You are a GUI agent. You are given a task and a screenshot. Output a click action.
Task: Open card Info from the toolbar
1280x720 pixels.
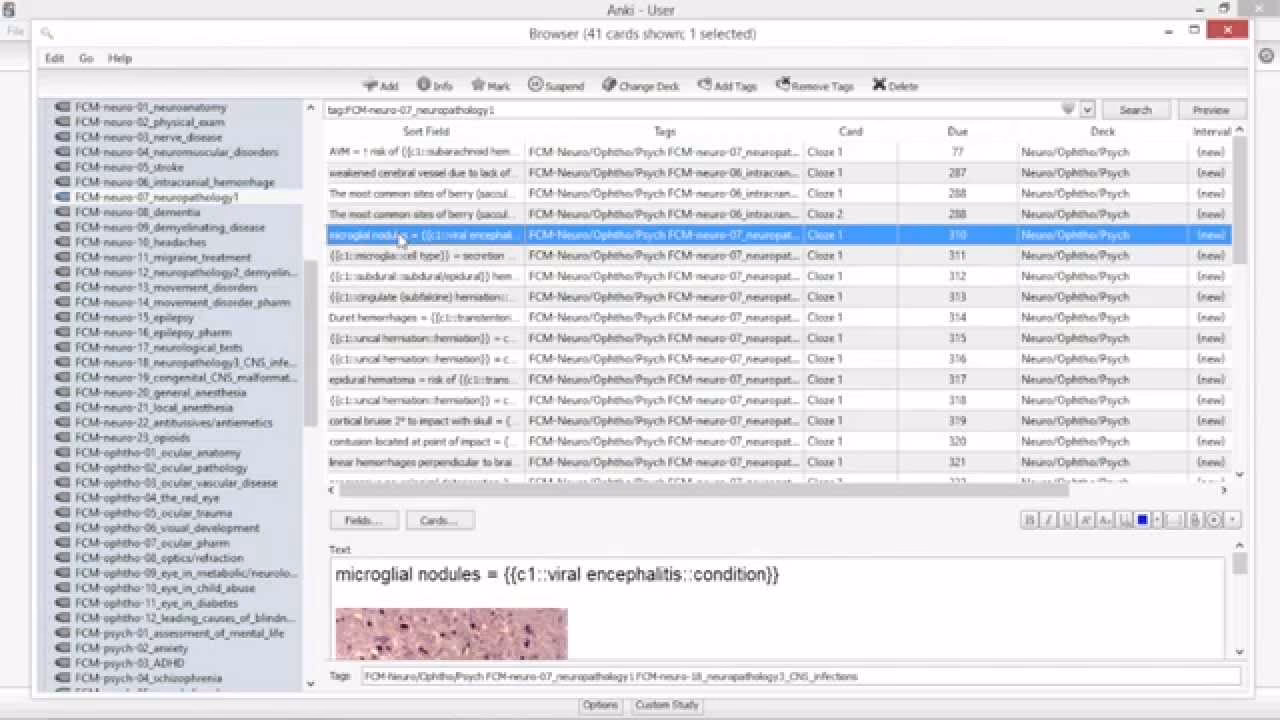click(434, 86)
